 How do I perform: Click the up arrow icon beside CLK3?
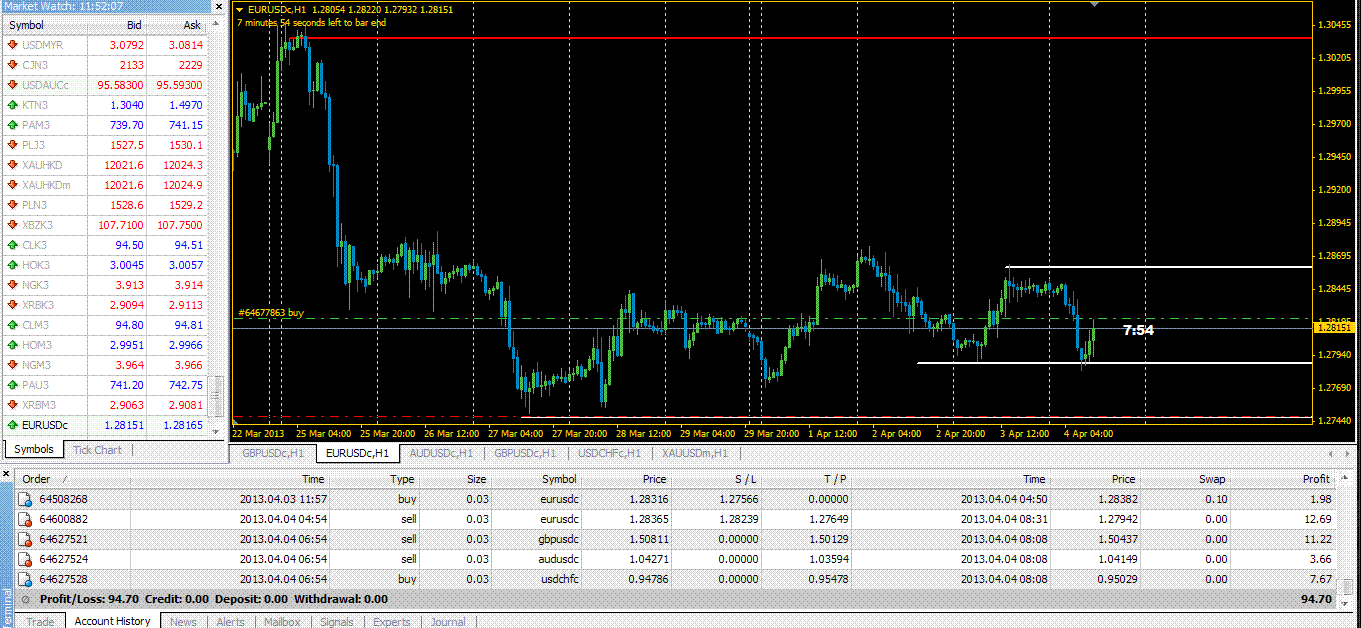12,245
